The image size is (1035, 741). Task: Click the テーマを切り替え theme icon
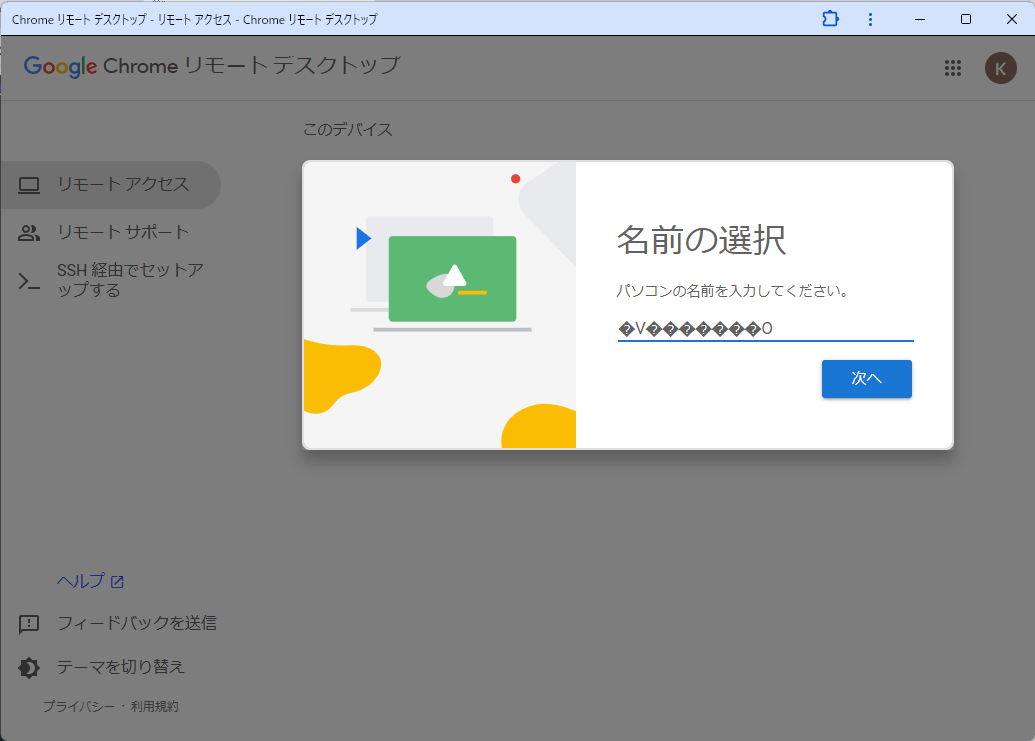point(28,666)
